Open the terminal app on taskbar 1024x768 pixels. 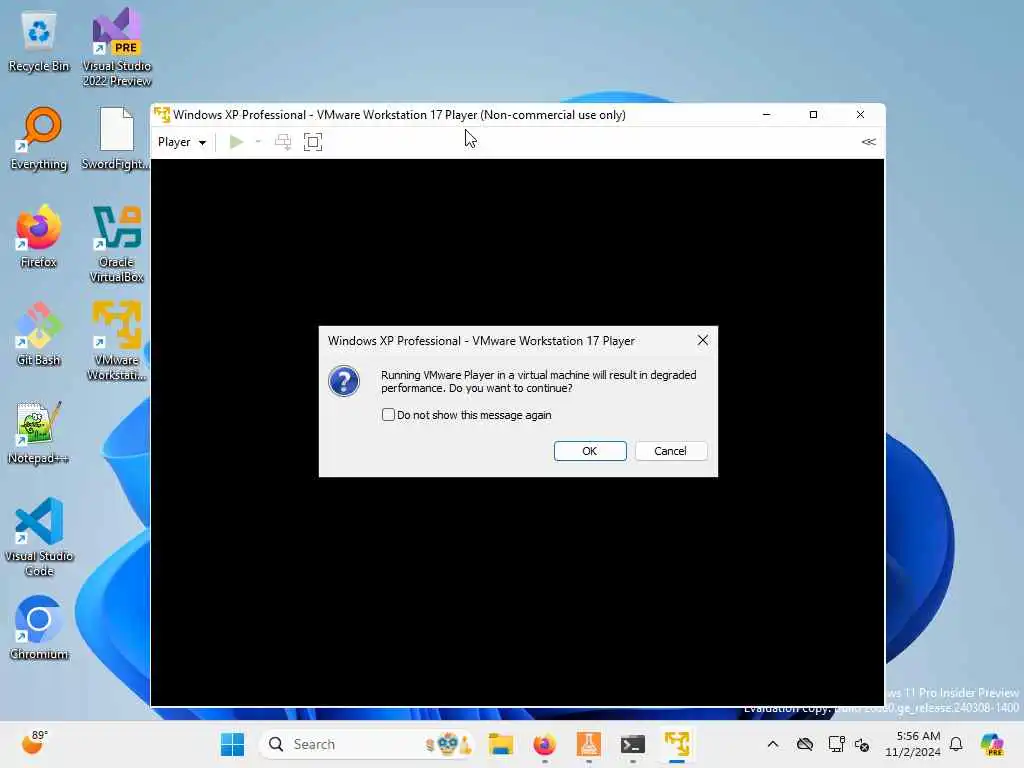(x=633, y=744)
